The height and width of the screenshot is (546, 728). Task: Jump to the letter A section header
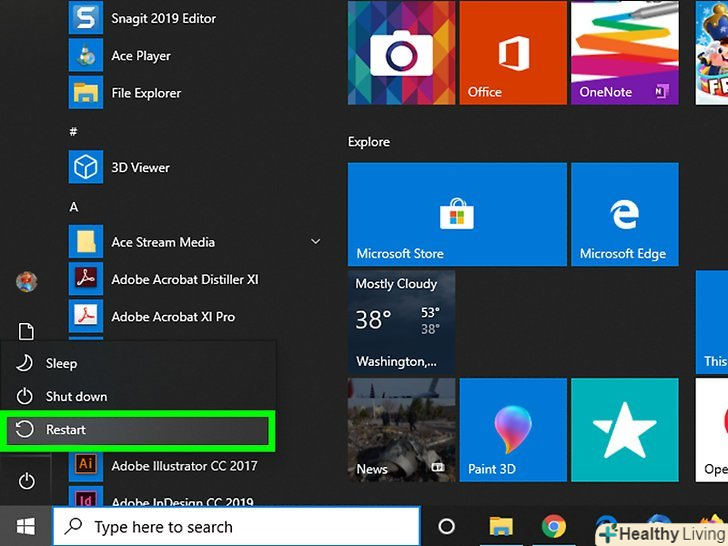(74, 206)
